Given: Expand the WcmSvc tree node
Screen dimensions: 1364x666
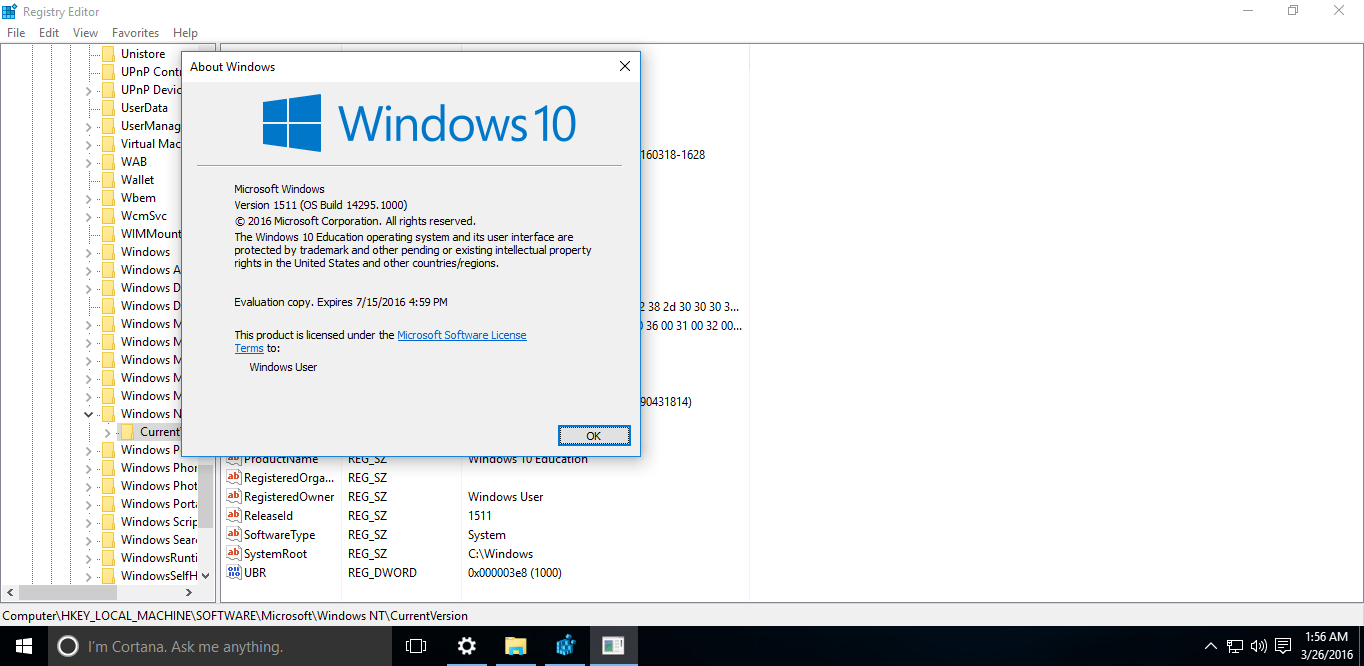Looking at the screenshot, I should [89, 216].
